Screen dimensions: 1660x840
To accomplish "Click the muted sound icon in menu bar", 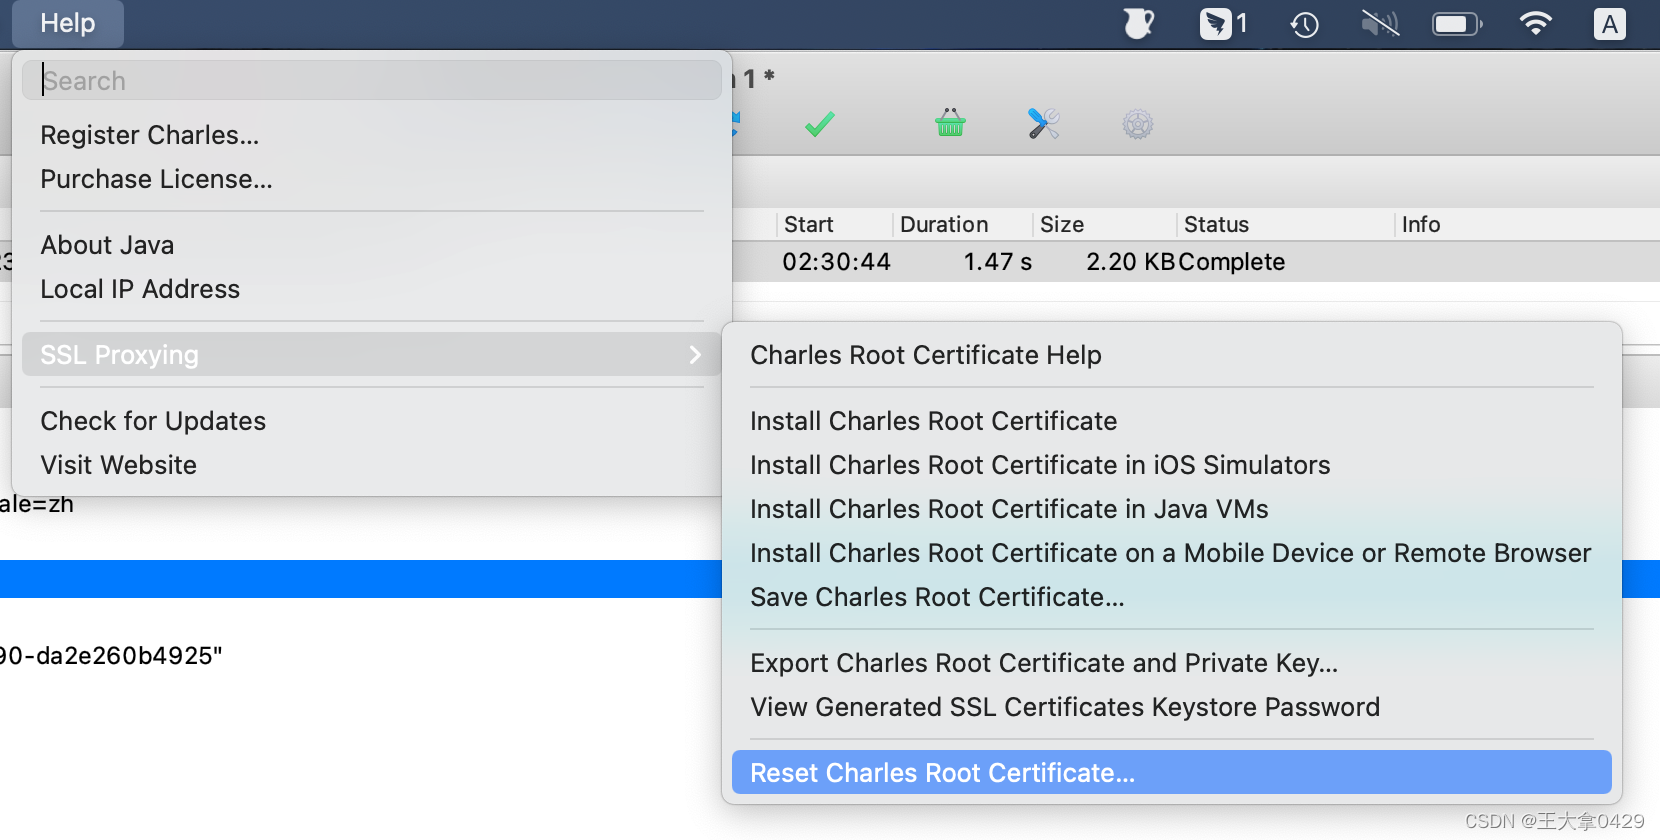I will tap(1380, 23).
